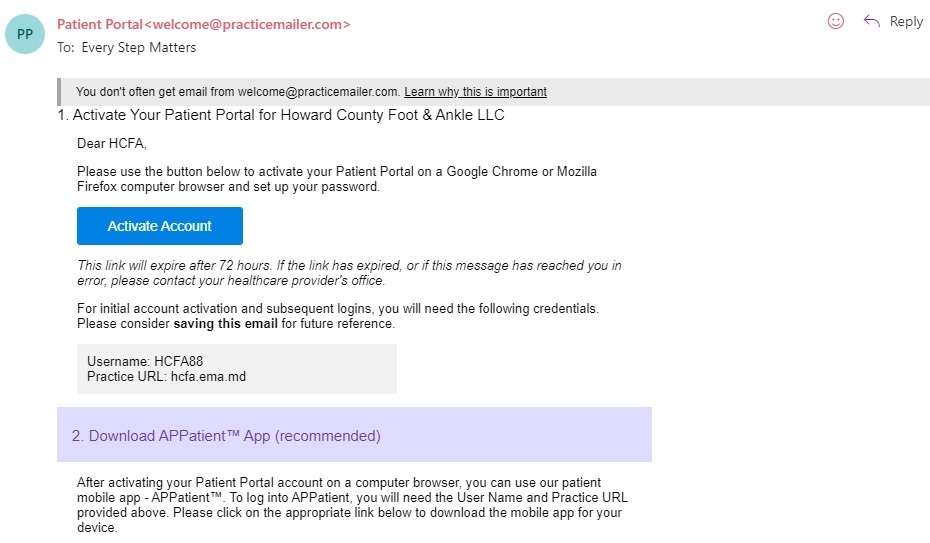Viewport: 930px width, 543px height.
Task: Click the PP sender avatar circle
Action: pos(25,34)
